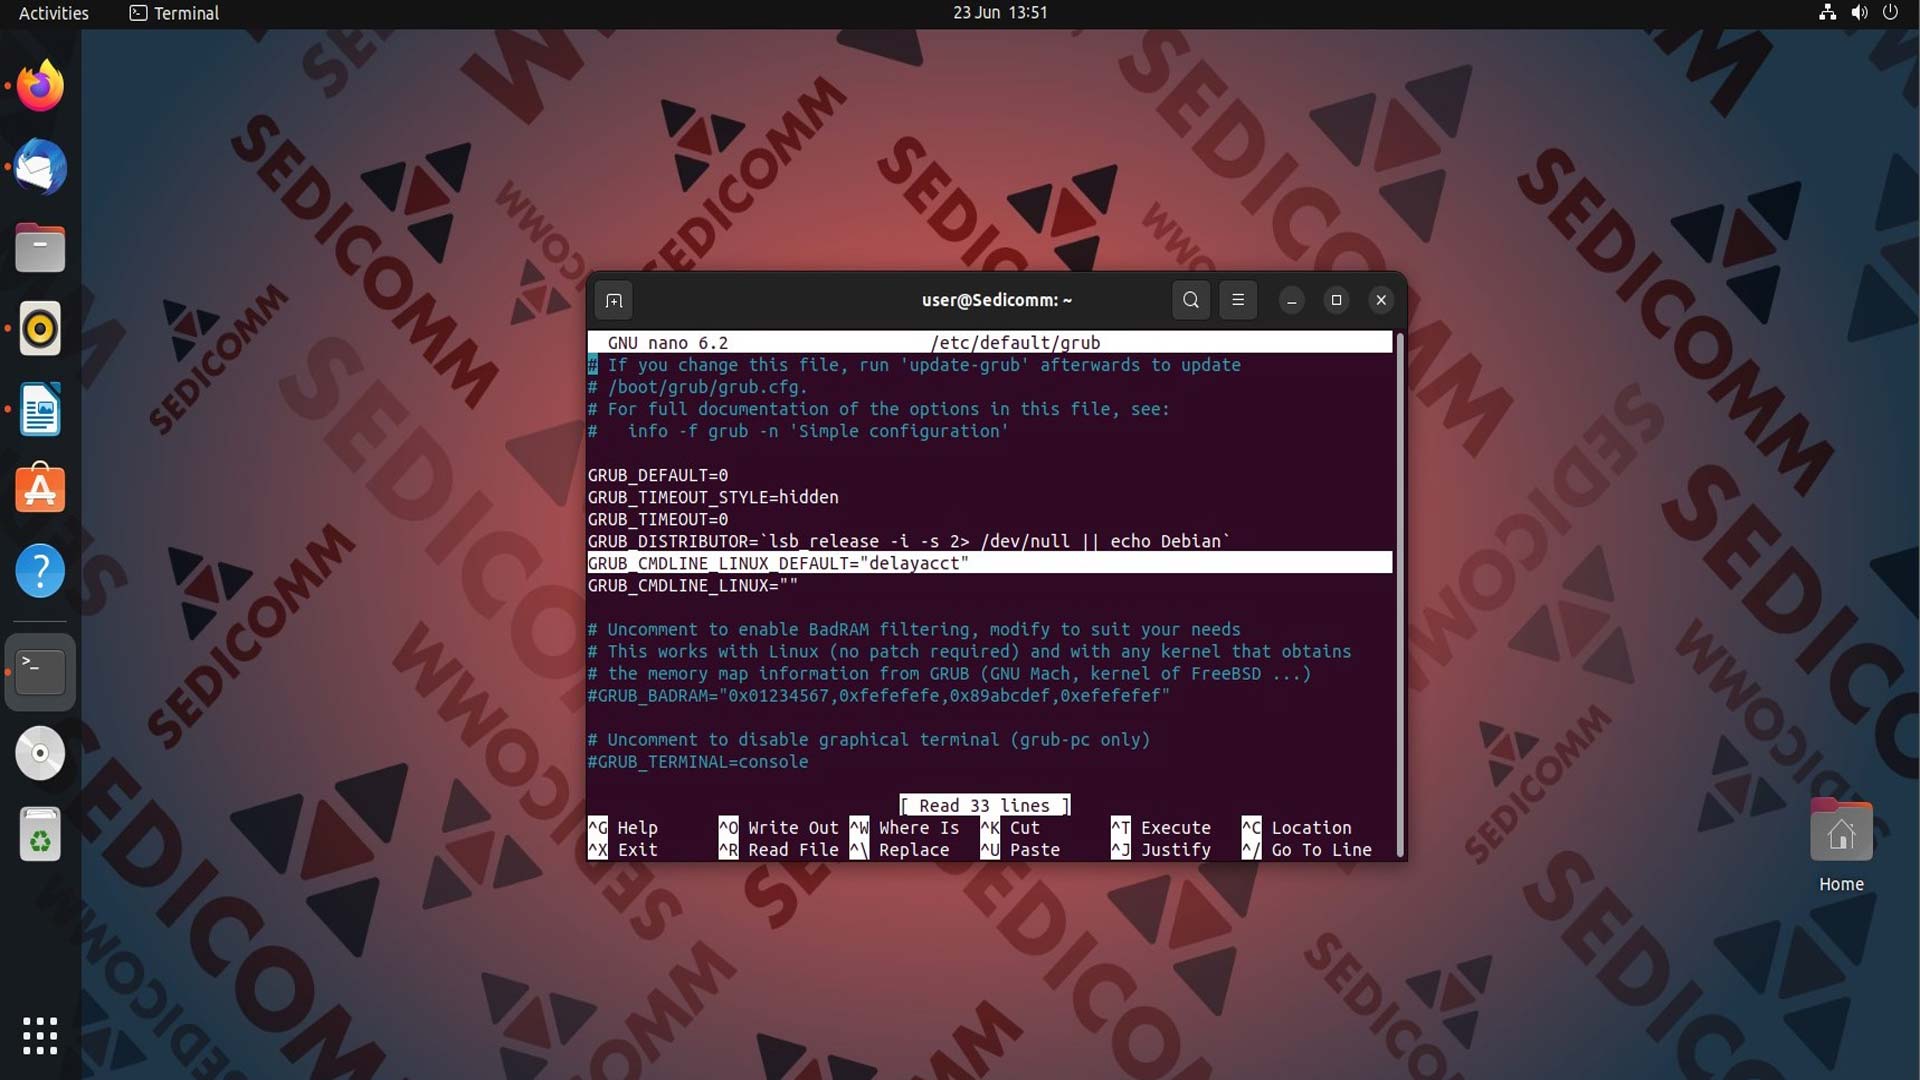
Task: Open Thunderbird mail from dock
Action: 40,167
